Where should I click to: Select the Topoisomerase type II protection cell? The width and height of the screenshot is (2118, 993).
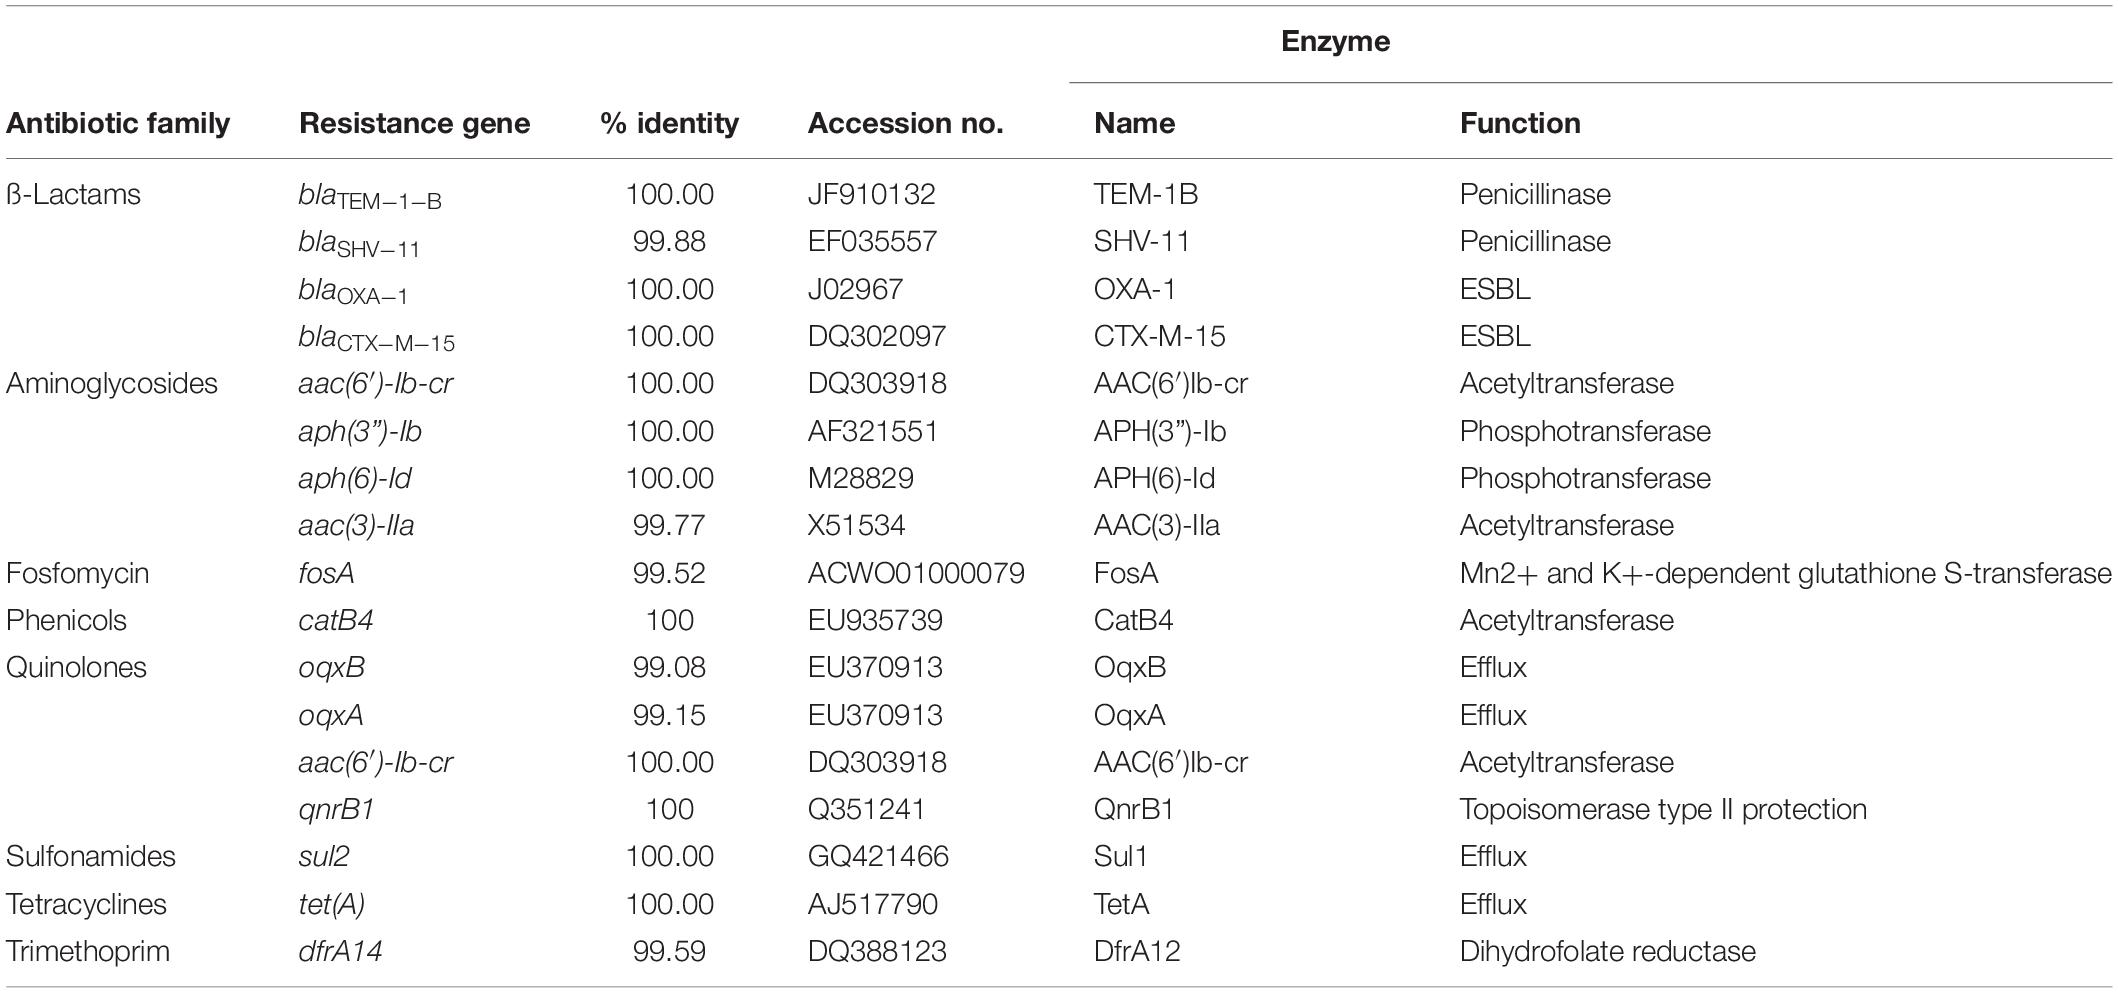tap(1663, 809)
